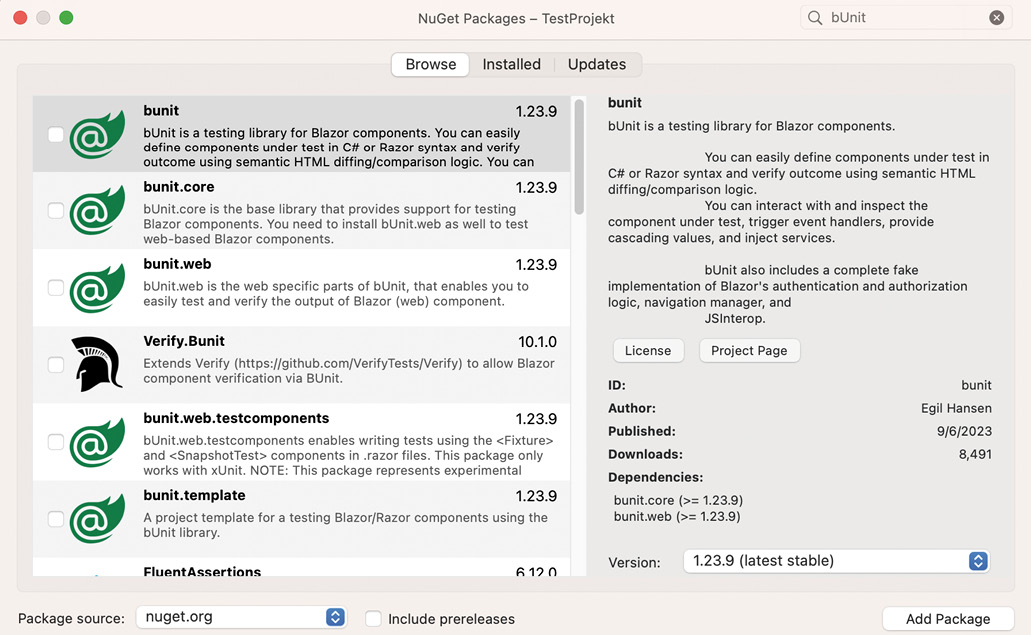Tick the checkbox for bunit.template

[x=56, y=519]
